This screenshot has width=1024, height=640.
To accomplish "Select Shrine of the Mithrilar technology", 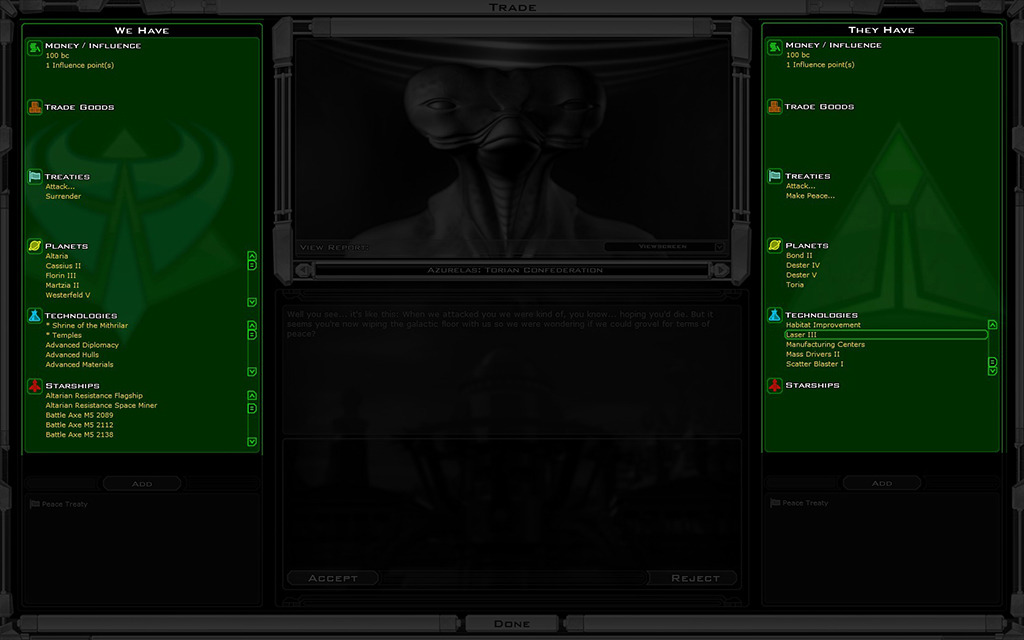I will (87, 325).
